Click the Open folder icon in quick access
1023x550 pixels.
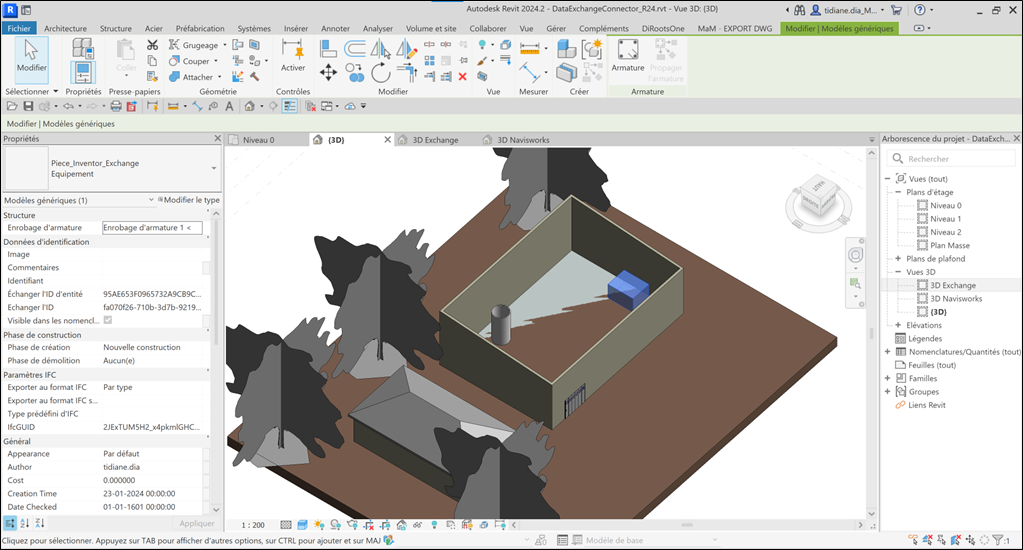tap(12, 106)
